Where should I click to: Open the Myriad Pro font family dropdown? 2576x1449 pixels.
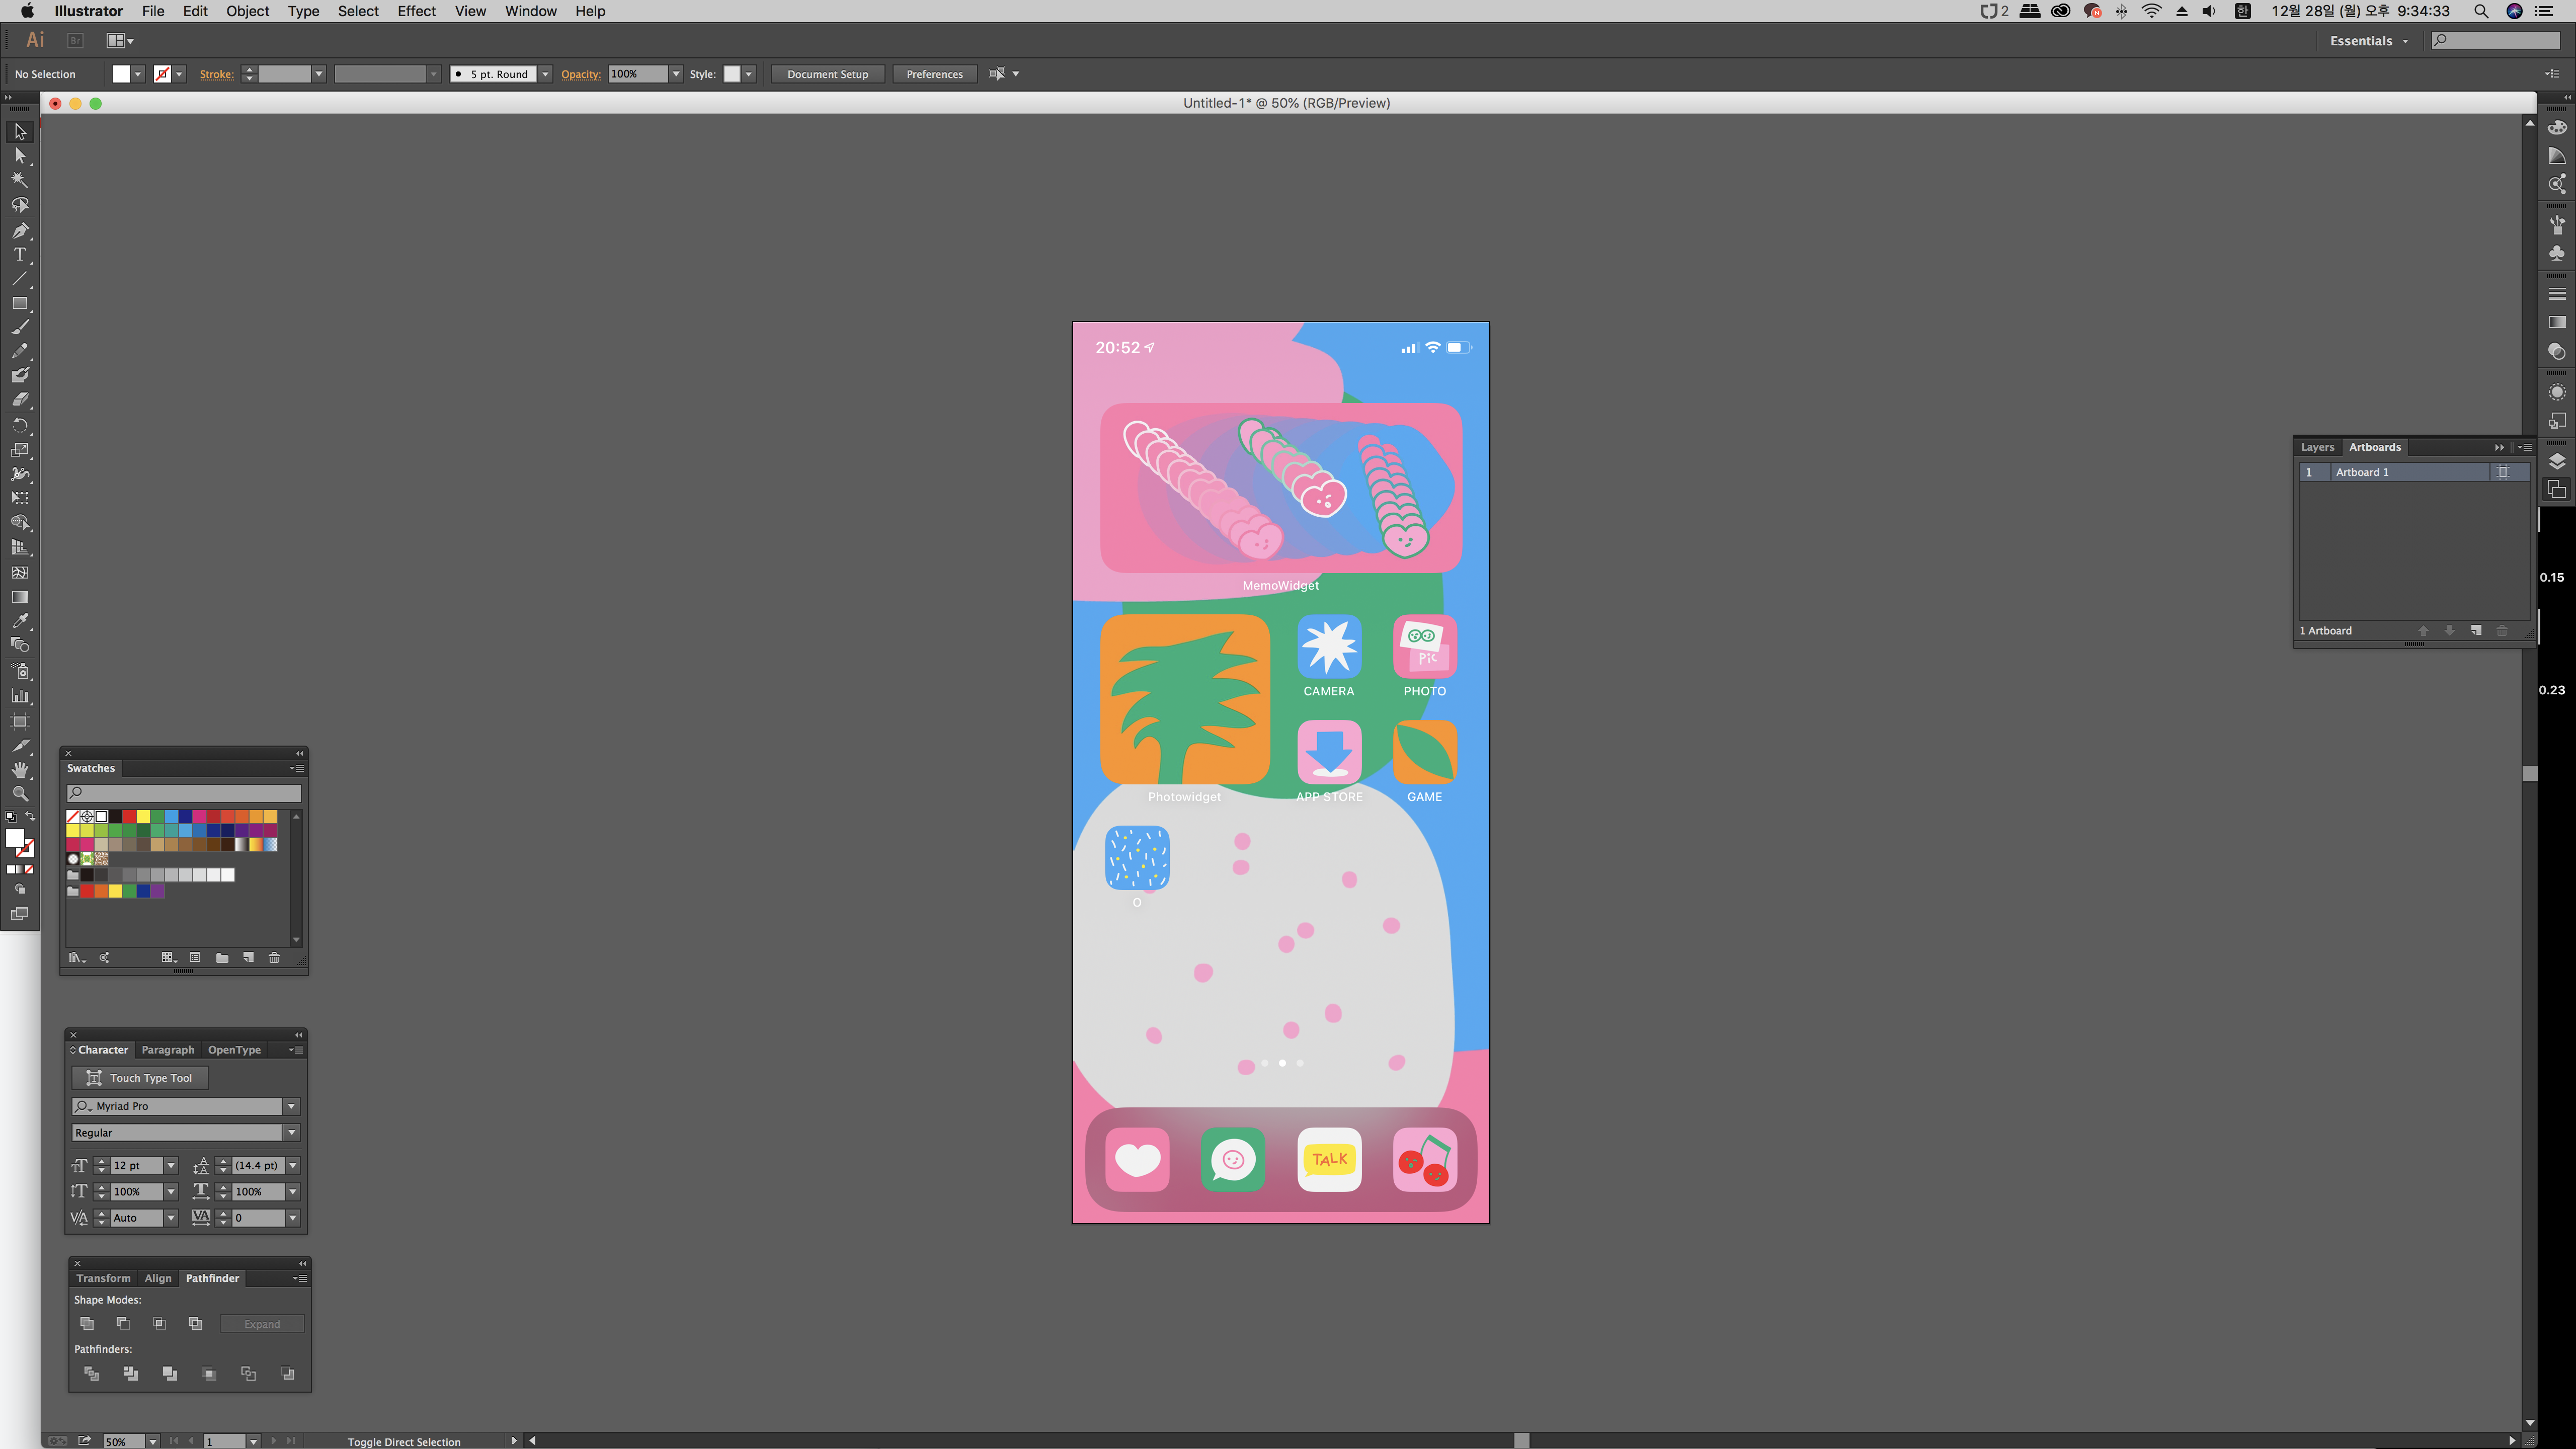[x=291, y=1106]
